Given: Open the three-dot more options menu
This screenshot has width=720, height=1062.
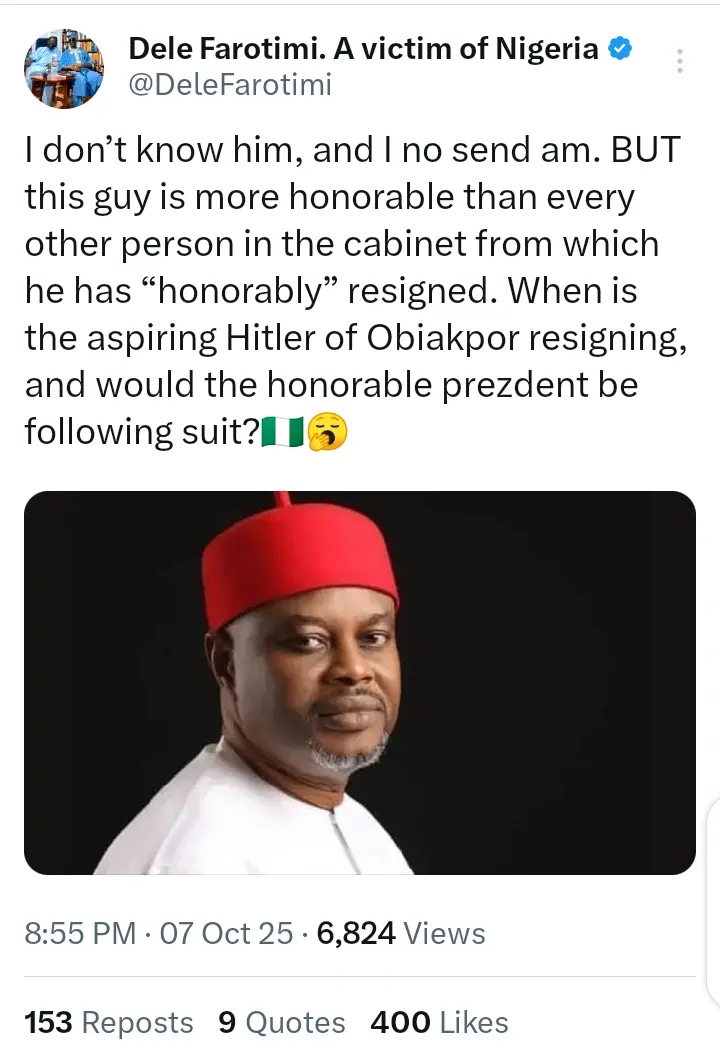Looking at the screenshot, I should pyautogui.click(x=680, y=62).
